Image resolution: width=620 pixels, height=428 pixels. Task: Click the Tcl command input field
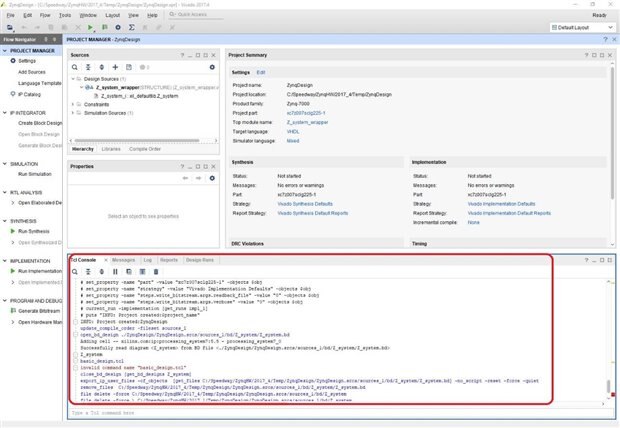click(x=330, y=413)
